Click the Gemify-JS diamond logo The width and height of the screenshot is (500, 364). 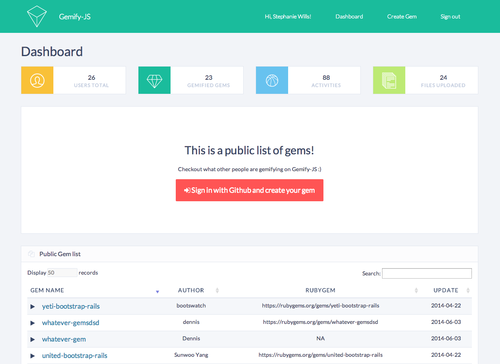click(x=37, y=16)
